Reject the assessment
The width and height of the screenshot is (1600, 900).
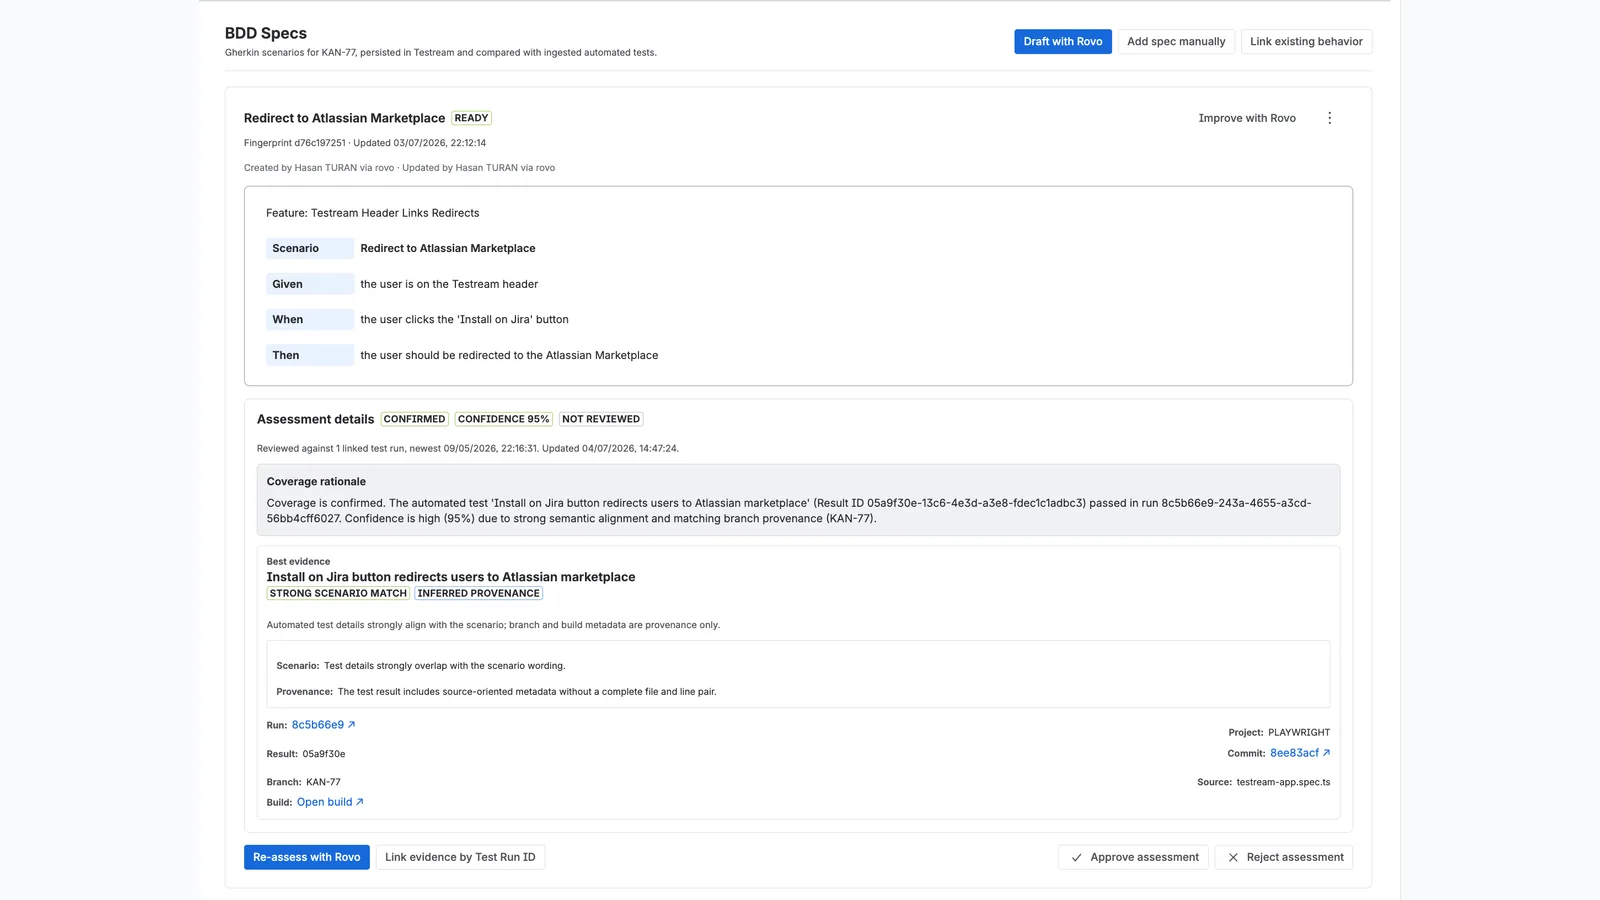click(x=1284, y=857)
